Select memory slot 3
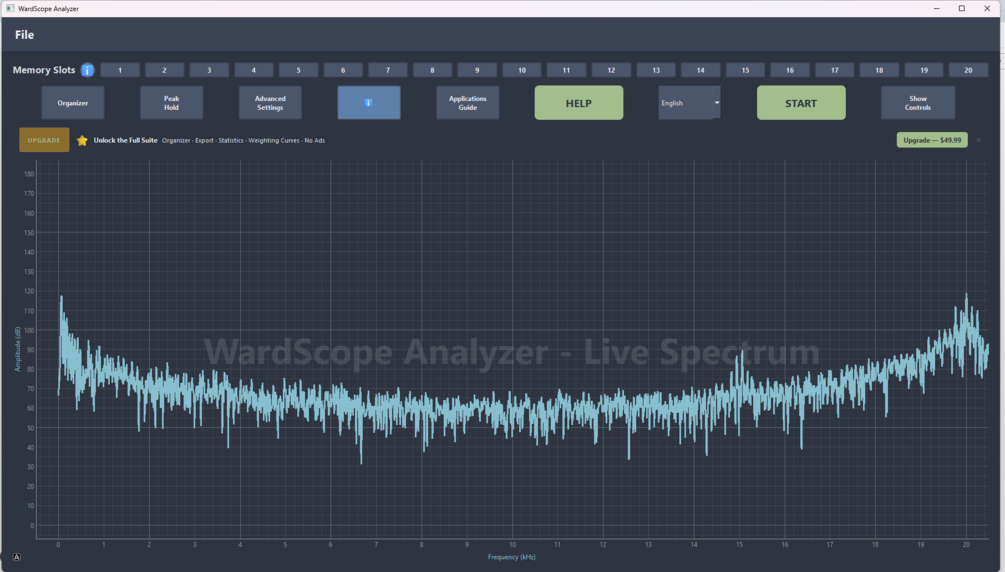This screenshot has width=1005, height=572. pos(209,70)
